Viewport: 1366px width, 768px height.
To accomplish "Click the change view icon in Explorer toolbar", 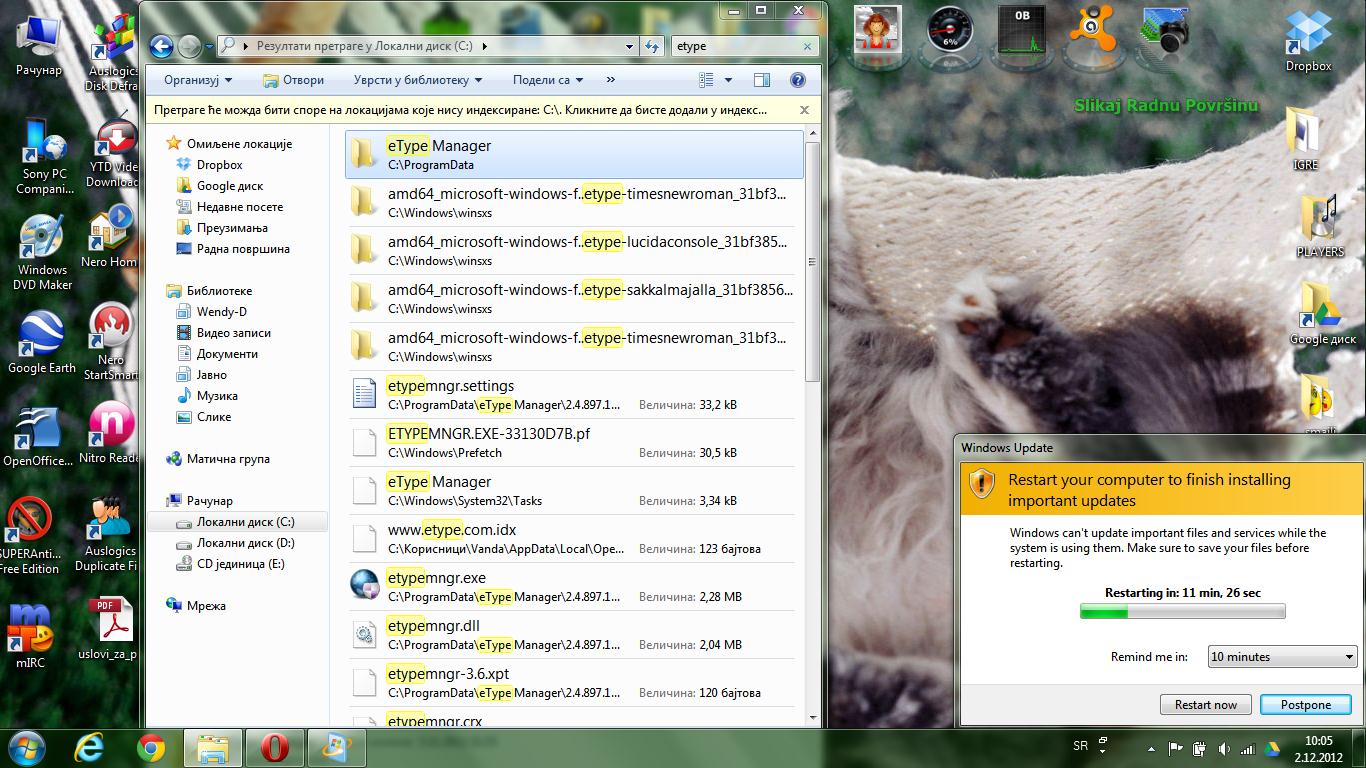I will click(x=707, y=80).
